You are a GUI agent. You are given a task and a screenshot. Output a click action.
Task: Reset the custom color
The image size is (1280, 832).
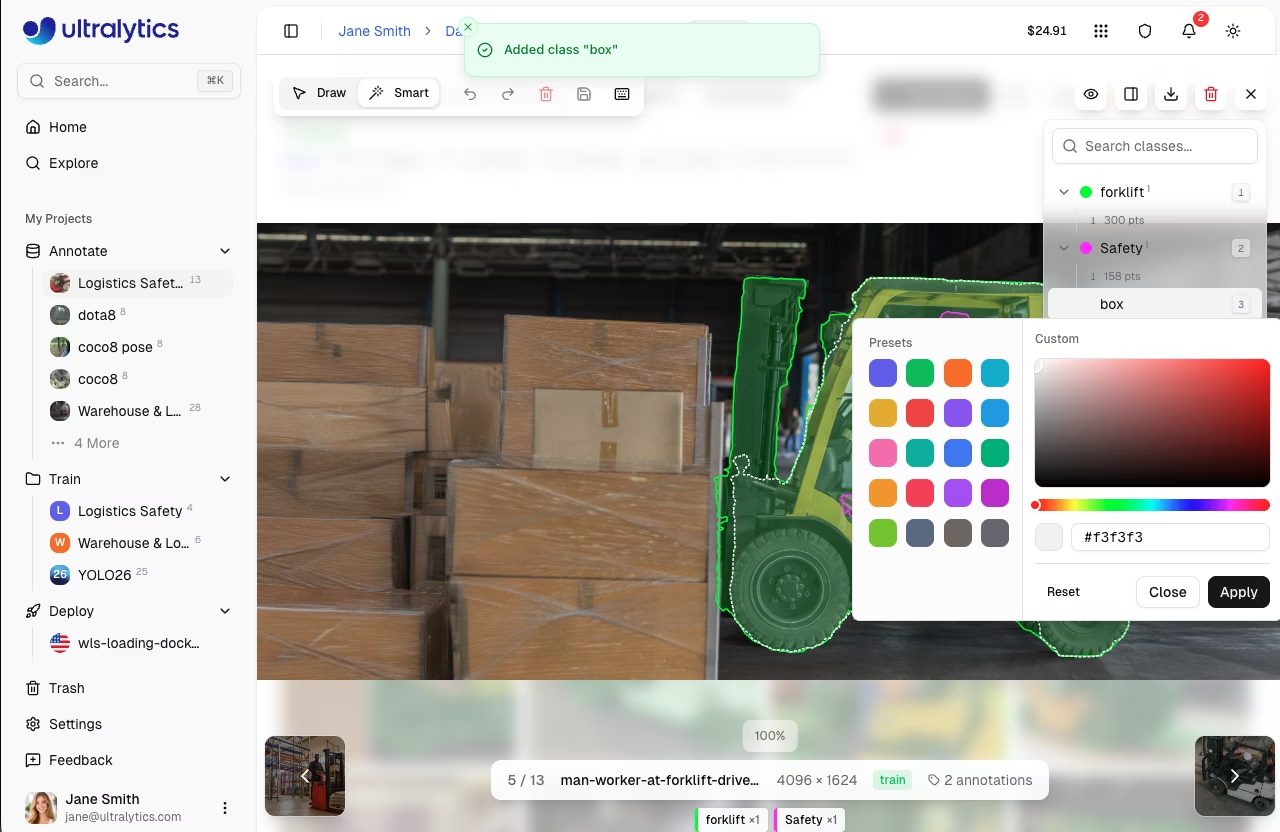pos(1063,592)
